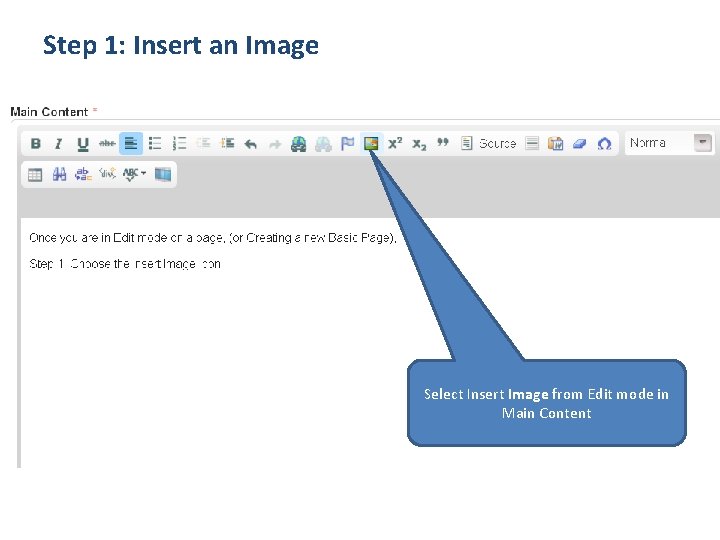Open Find with the binoculars icon
Image resolution: width=720 pixels, height=540 pixels.
[x=59, y=174]
